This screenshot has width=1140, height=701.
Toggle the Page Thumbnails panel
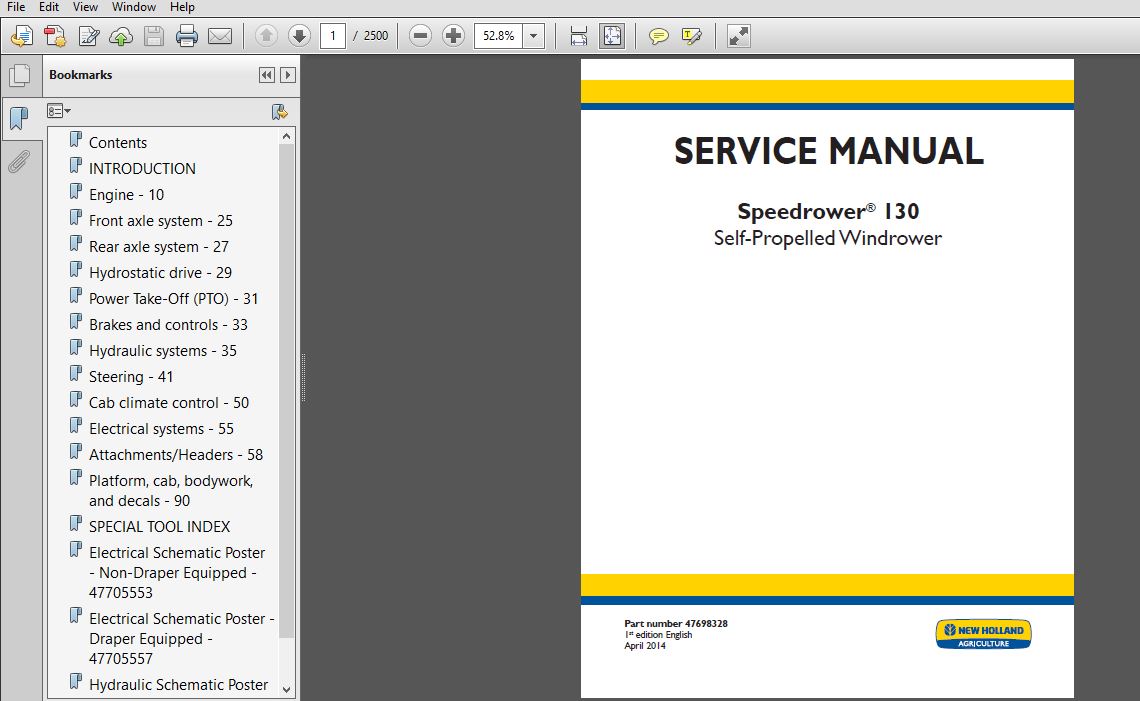tap(18, 75)
